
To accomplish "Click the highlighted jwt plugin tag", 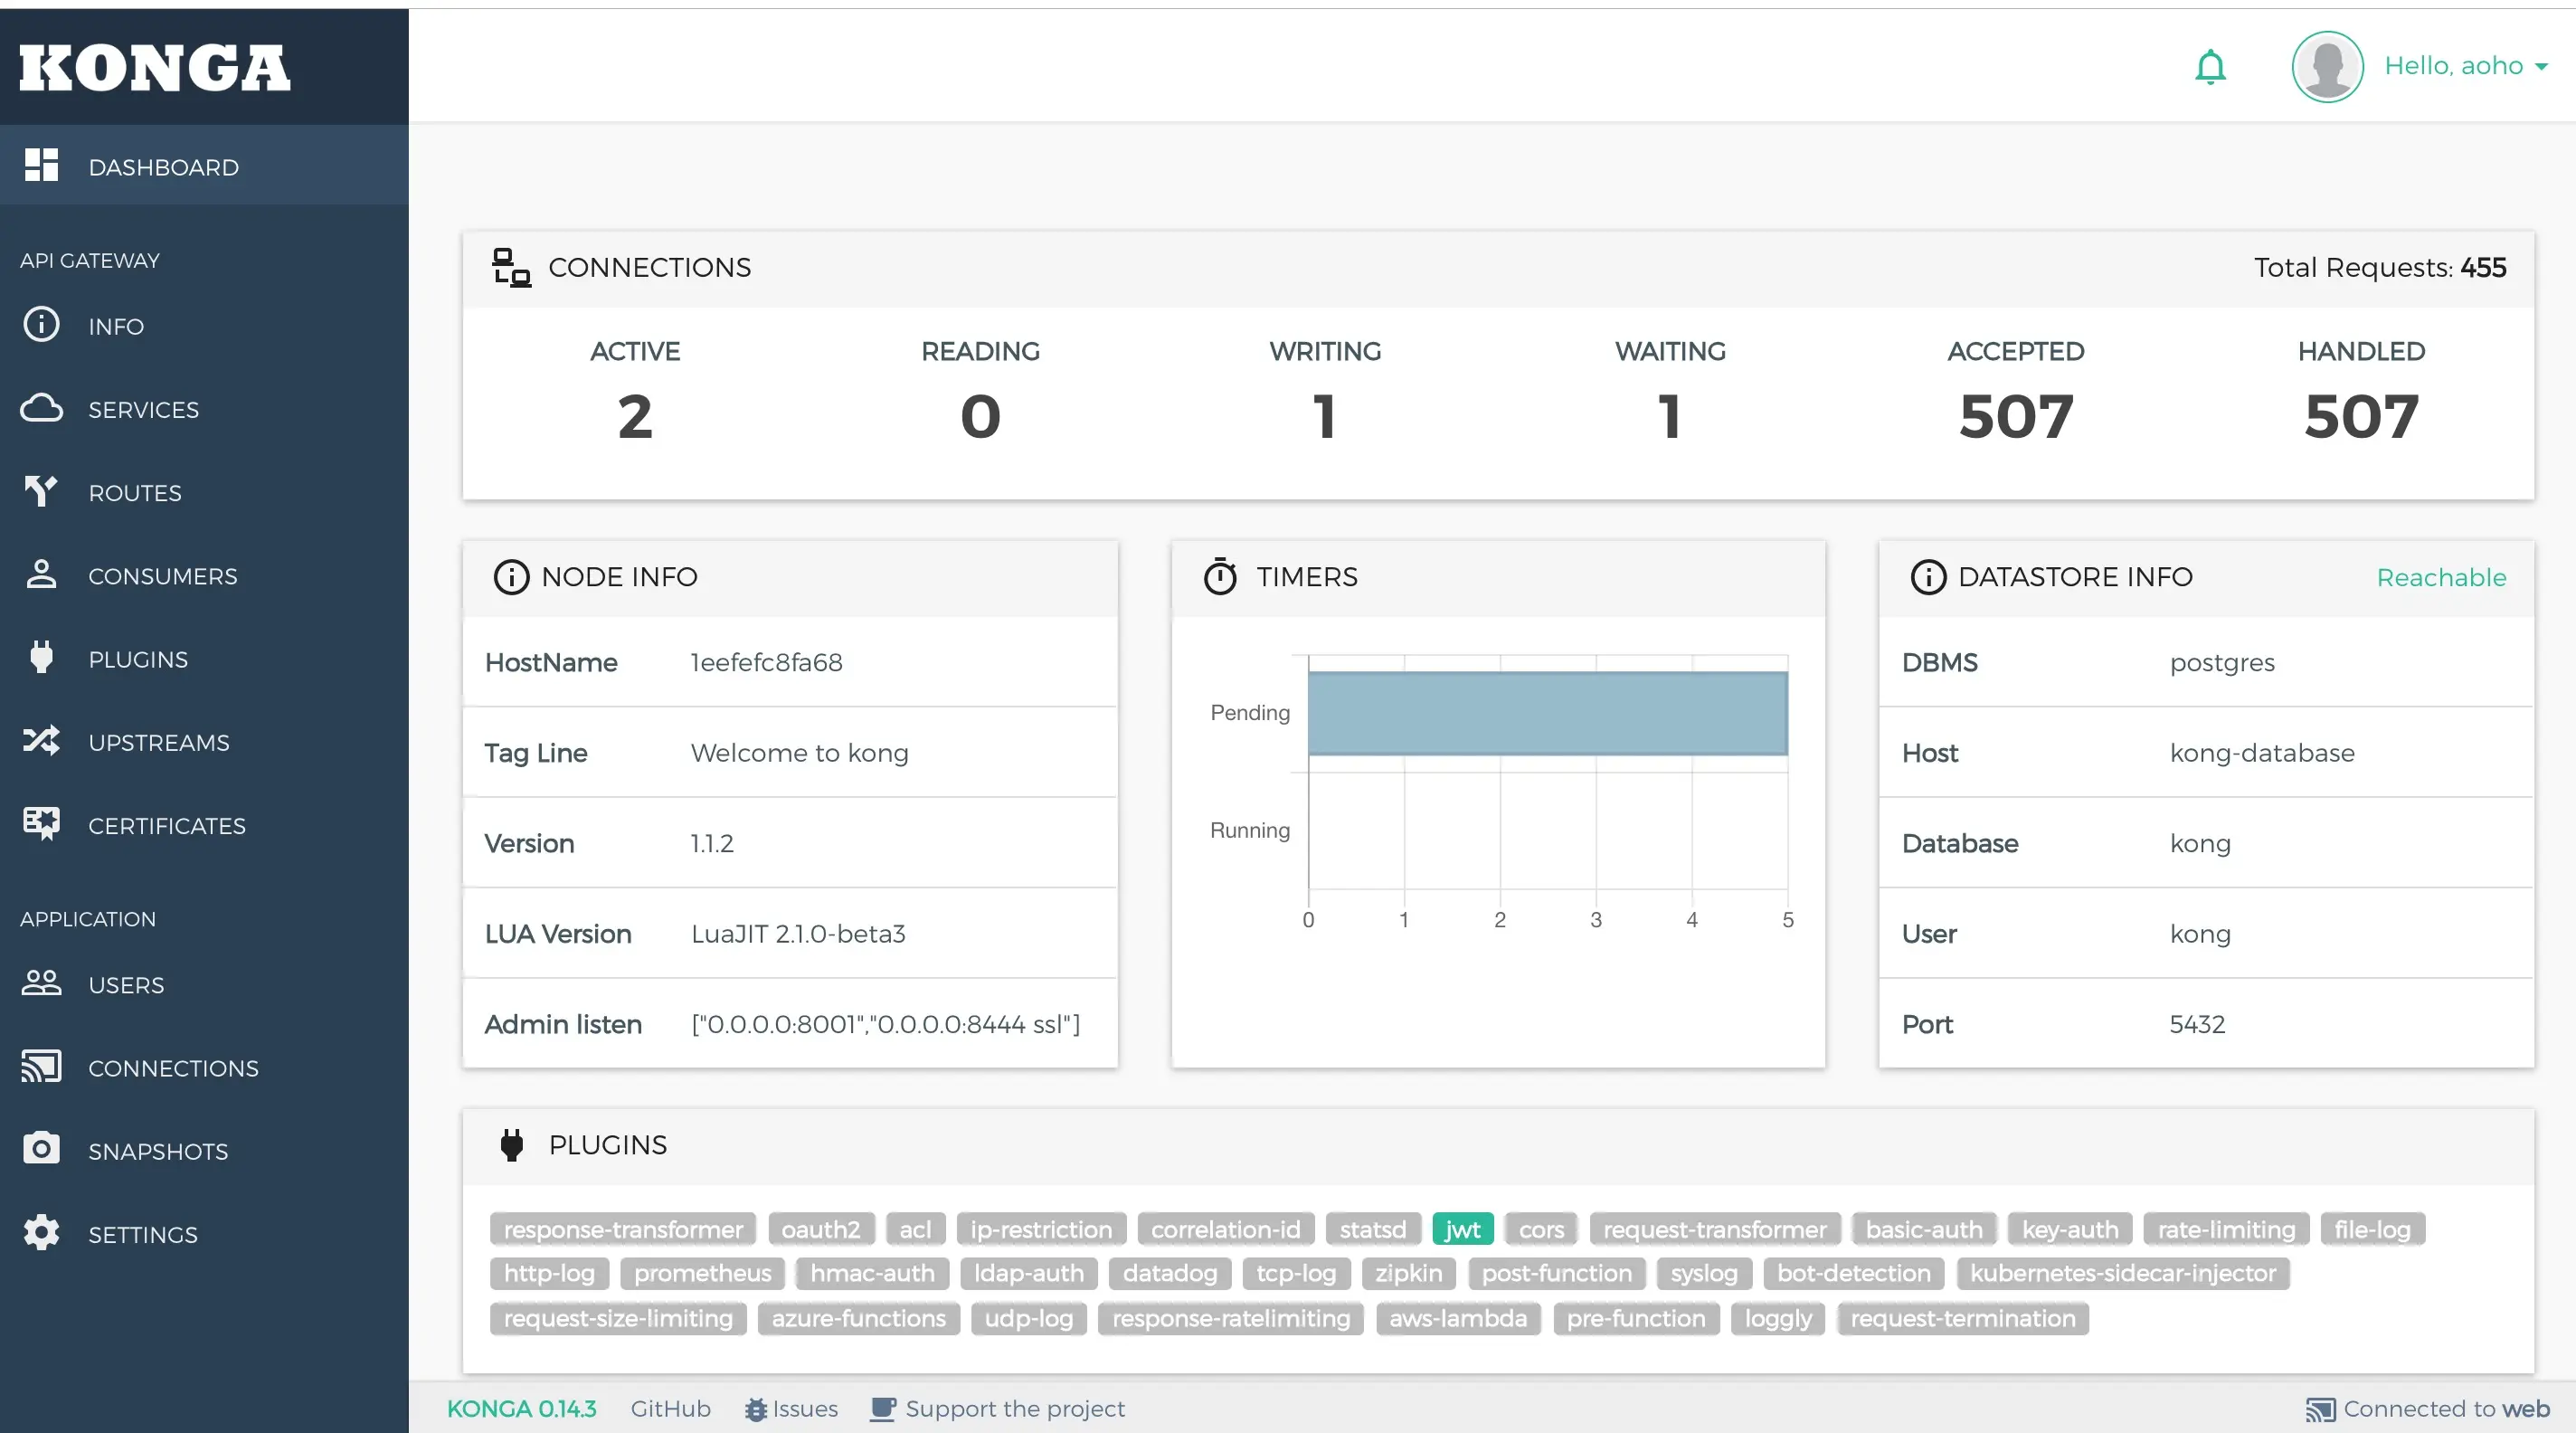I will (1462, 1228).
